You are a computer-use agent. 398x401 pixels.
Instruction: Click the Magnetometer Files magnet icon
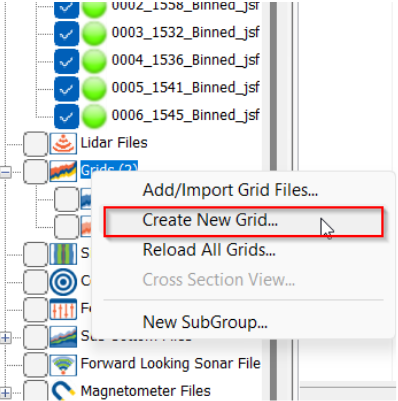tap(63, 391)
